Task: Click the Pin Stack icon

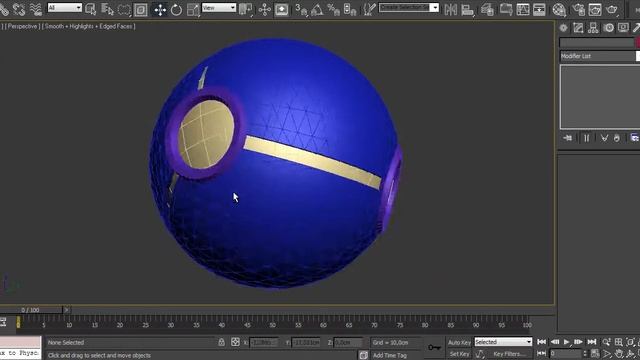Action: click(x=567, y=138)
